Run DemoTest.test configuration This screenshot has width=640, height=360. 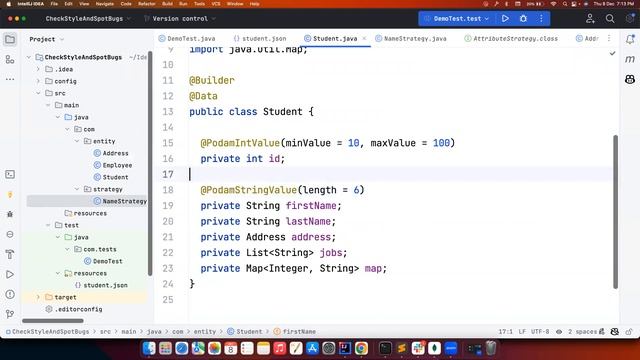coord(505,19)
